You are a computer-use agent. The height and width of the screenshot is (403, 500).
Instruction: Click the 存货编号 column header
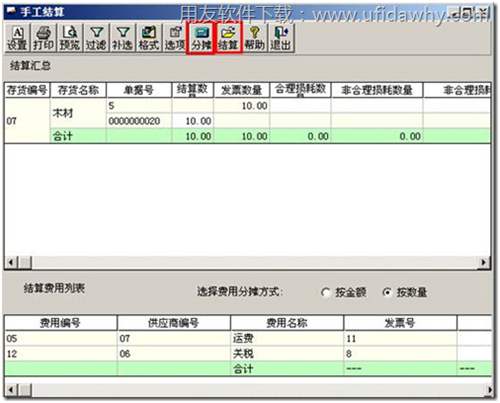(27, 90)
